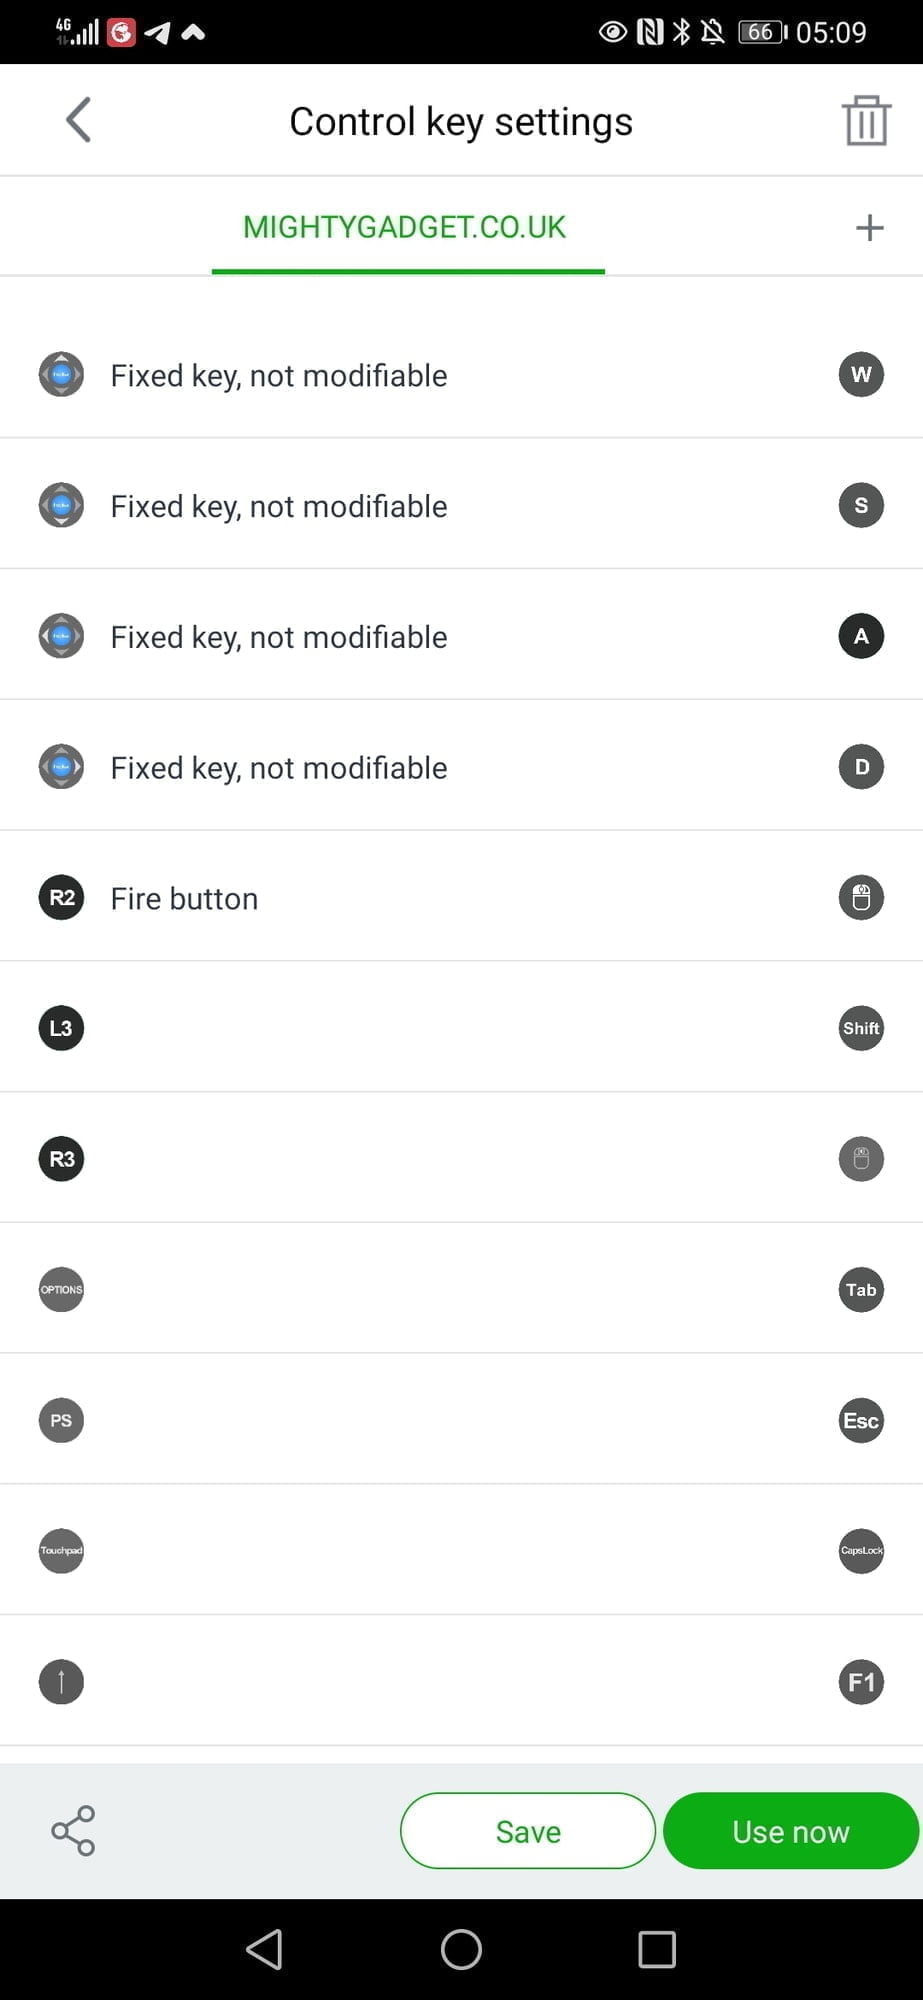Screen dimensions: 923x2000
Task: Tap the OPTIONS controller button icon
Action: click(x=61, y=1290)
